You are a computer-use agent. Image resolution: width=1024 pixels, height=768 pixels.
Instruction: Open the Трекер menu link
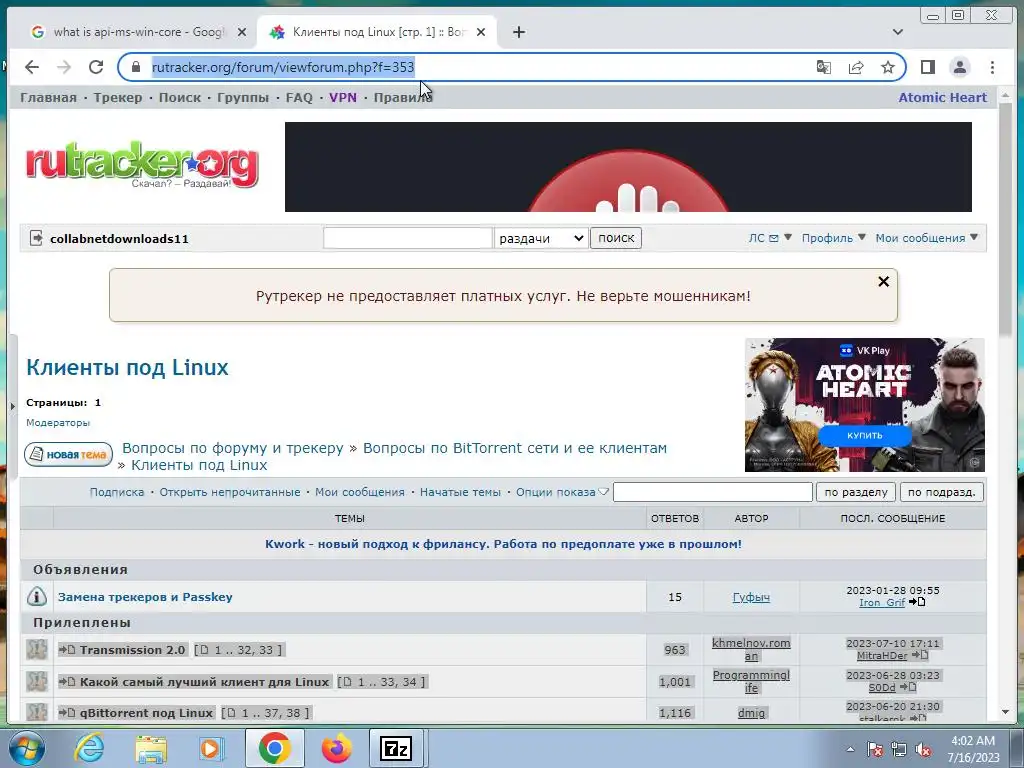(118, 98)
